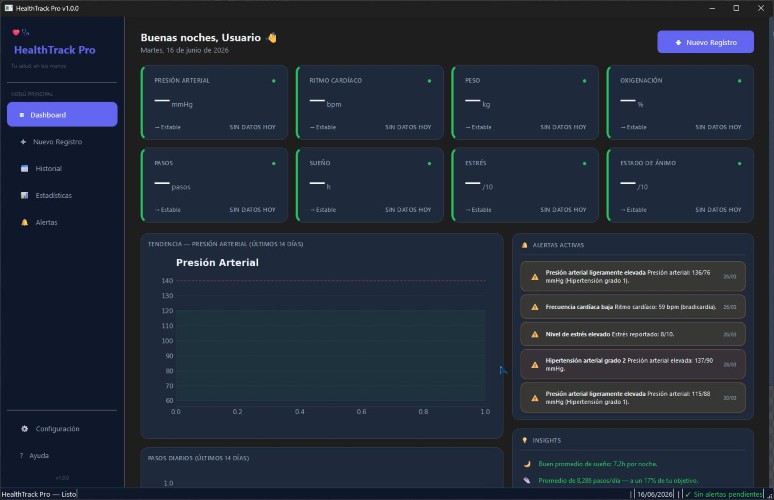Viewport: 774px width, 500px height.
Task: Open the 136/76 mmHg blood pressure alert
Action: (633, 276)
